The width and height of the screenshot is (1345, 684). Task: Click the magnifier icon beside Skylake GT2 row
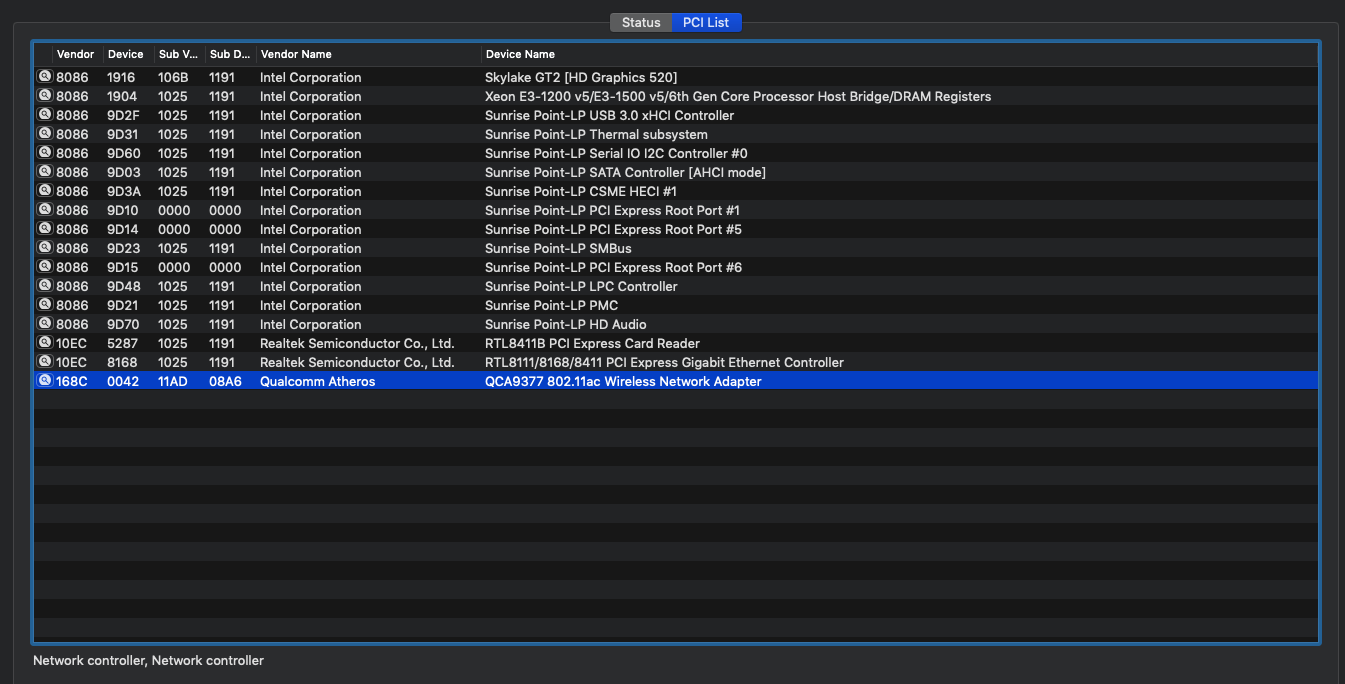click(x=44, y=77)
